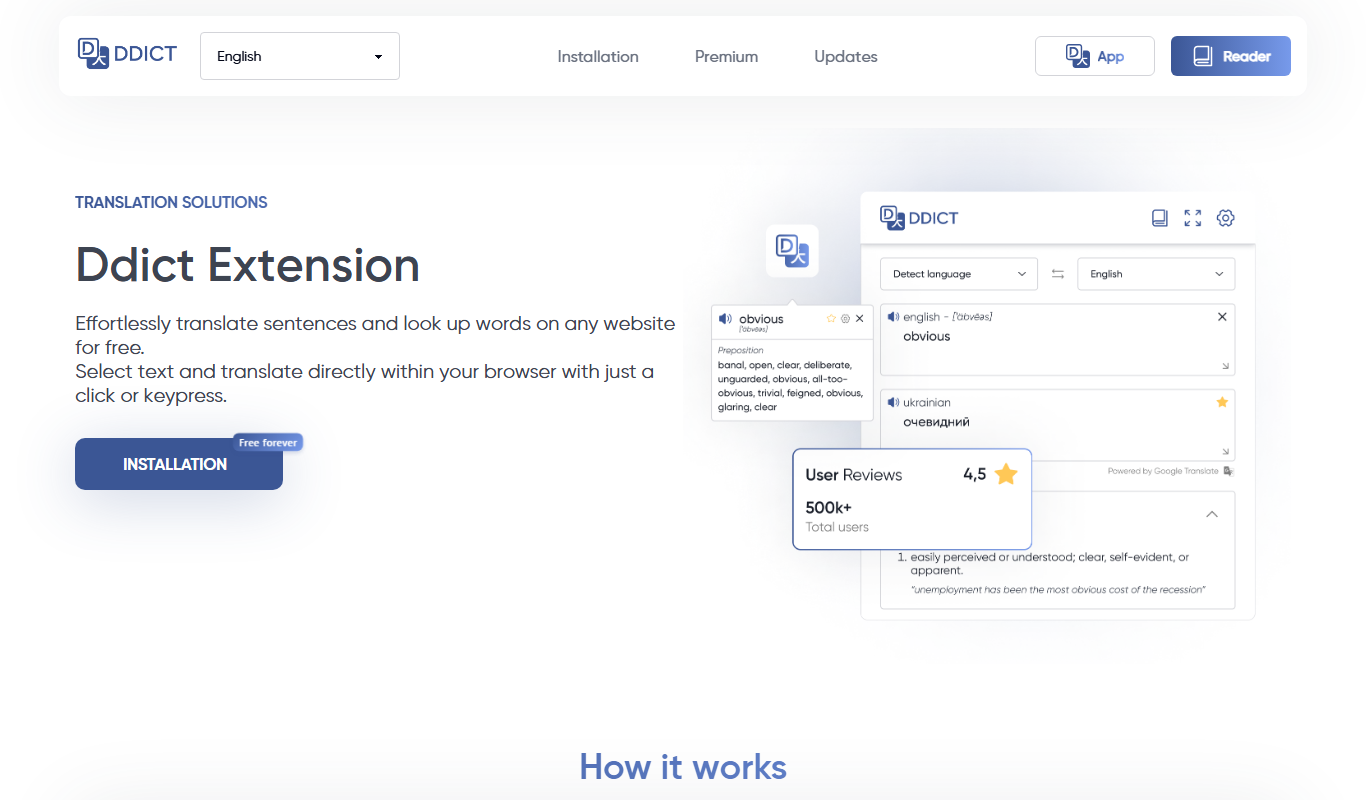The image size is (1366, 800).
Task: Open the target language dropdown set to English
Action: coord(1156,274)
